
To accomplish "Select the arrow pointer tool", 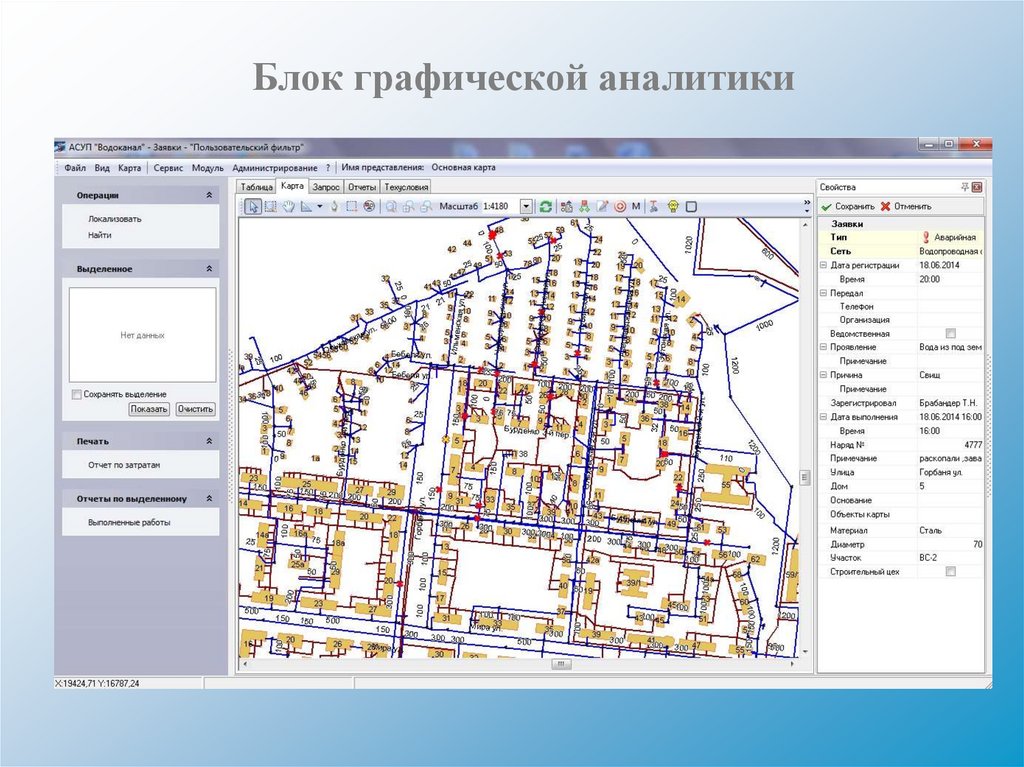I will (253, 206).
